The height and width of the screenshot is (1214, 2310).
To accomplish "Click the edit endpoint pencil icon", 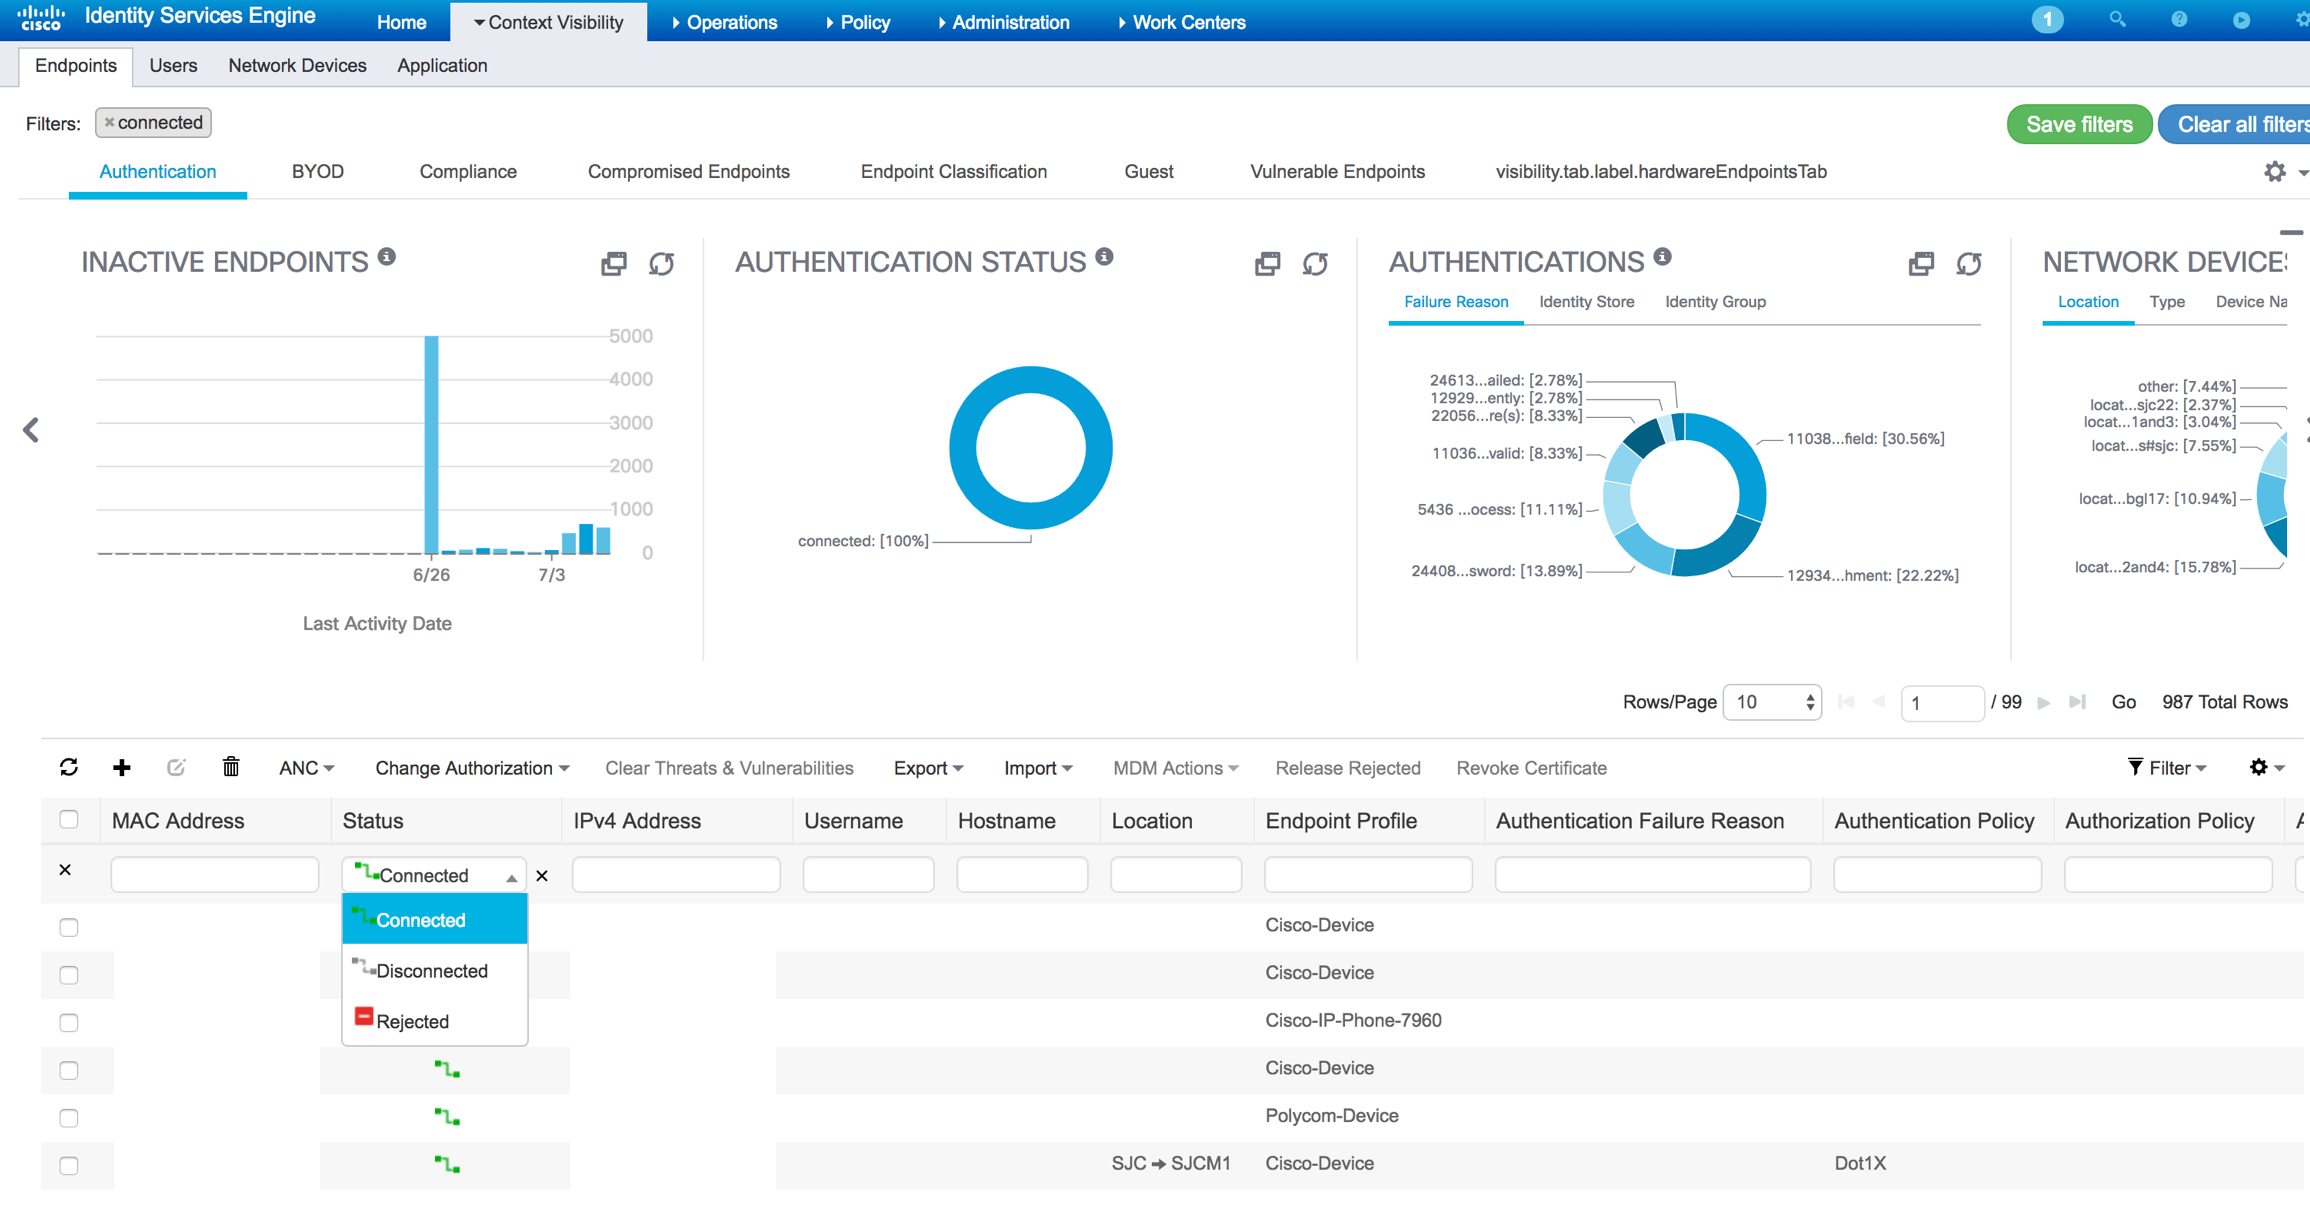I will click(x=176, y=767).
